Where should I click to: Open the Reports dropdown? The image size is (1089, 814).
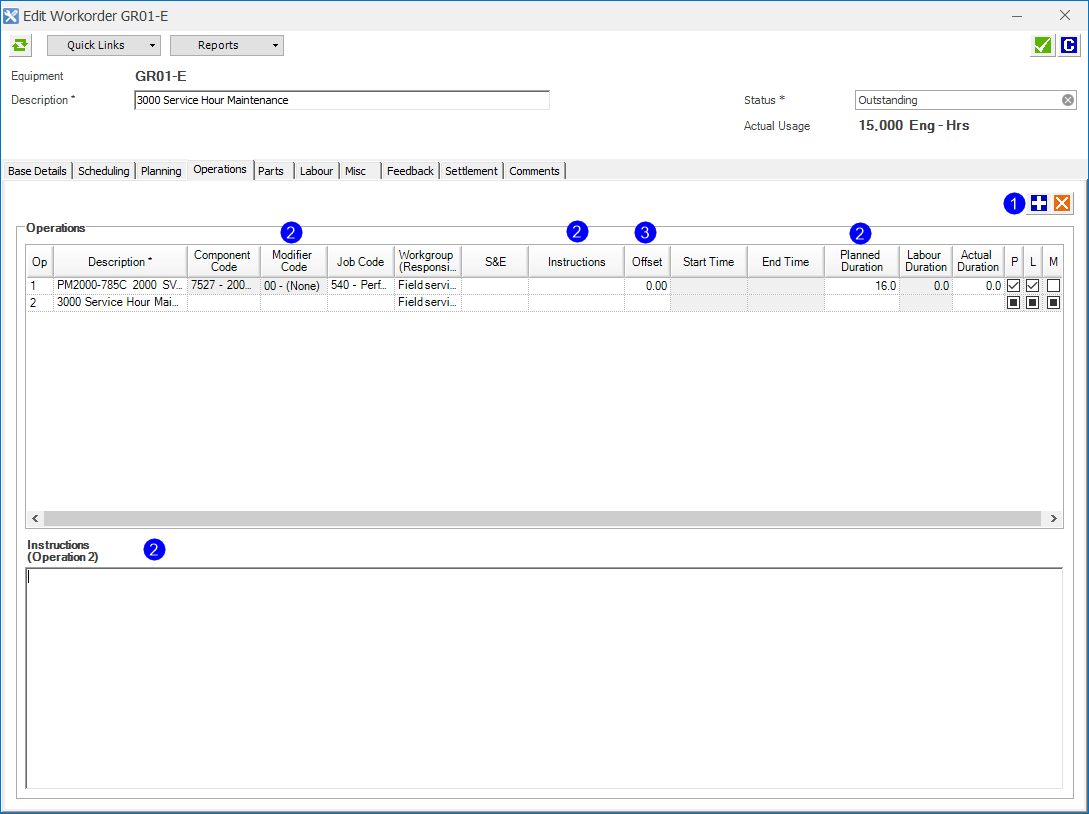tap(226, 45)
